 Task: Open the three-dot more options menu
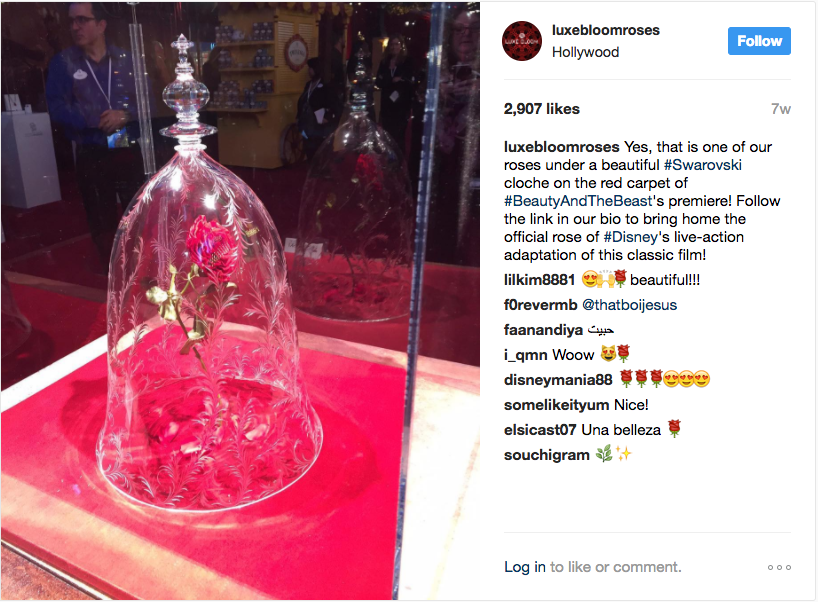[x=779, y=567]
